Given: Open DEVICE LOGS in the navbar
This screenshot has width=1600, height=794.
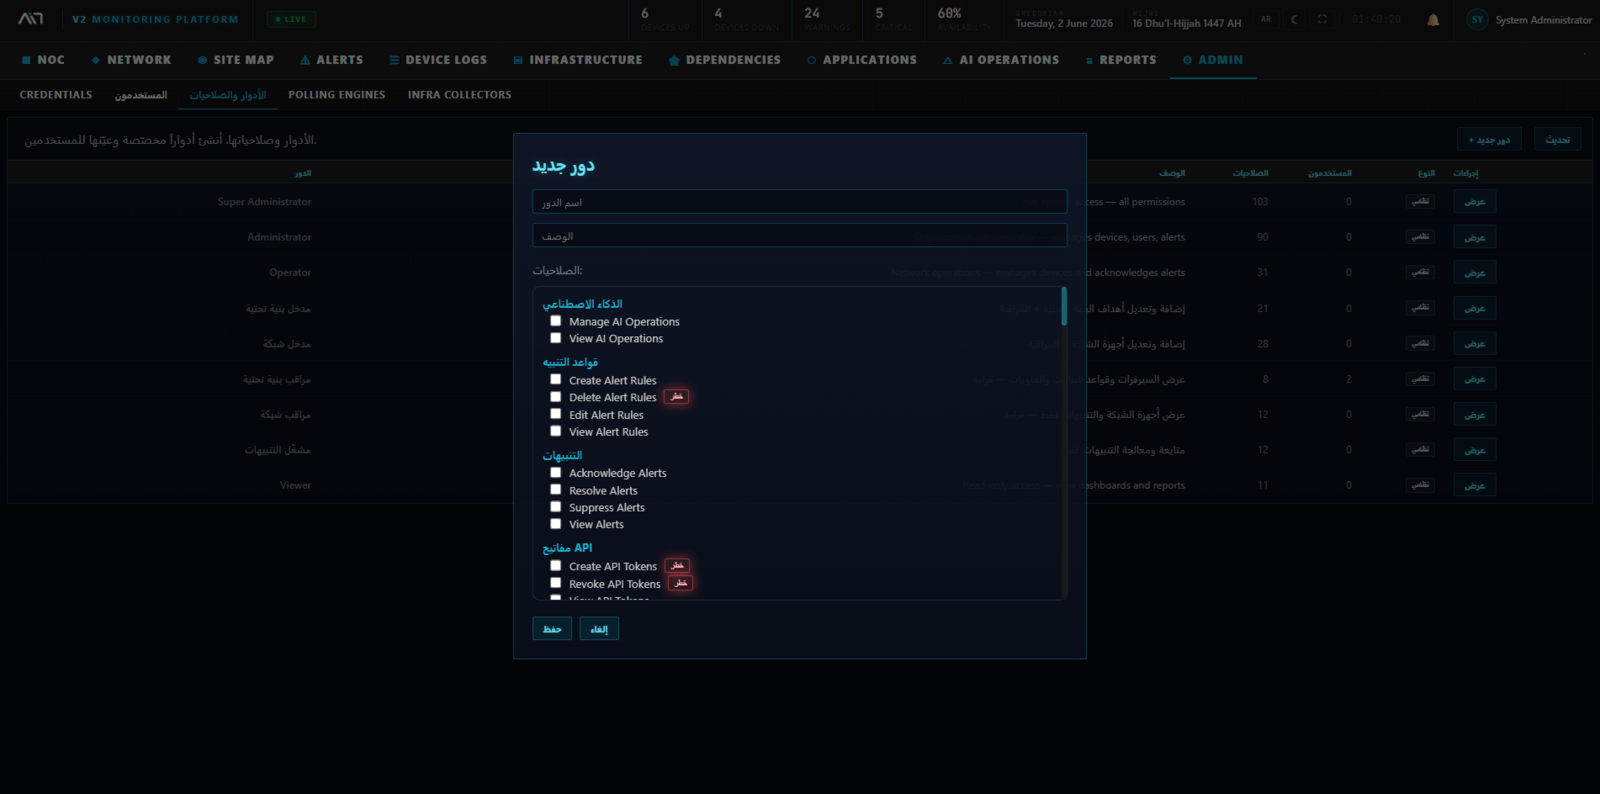Looking at the screenshot, I should (x=438, y=60).
